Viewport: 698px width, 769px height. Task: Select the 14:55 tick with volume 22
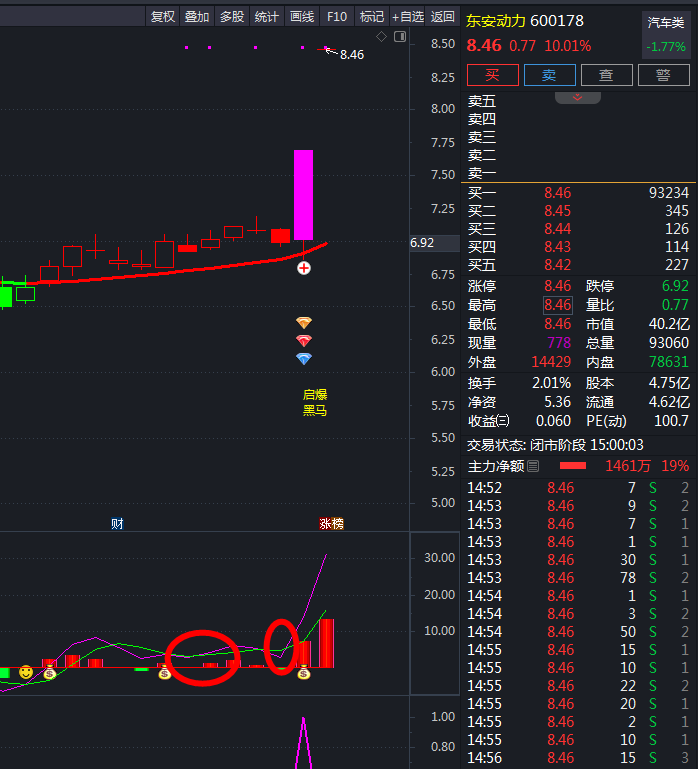coord(578,686)
